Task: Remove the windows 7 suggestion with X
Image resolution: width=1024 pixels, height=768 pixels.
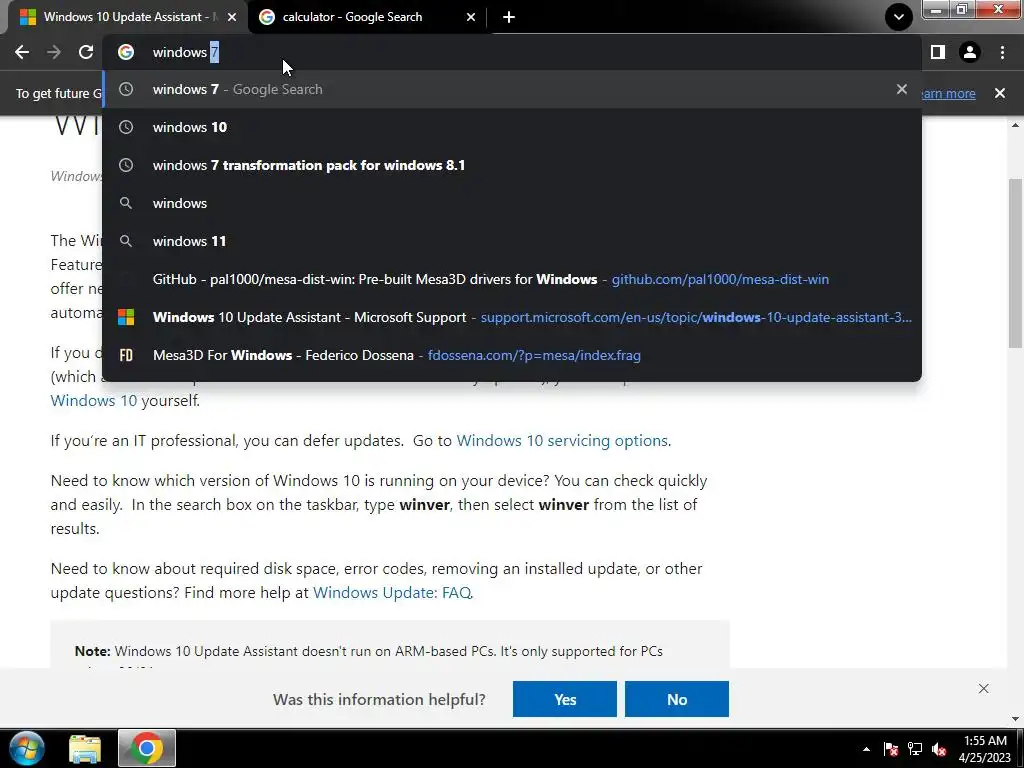Action: [x=901, y=89]
